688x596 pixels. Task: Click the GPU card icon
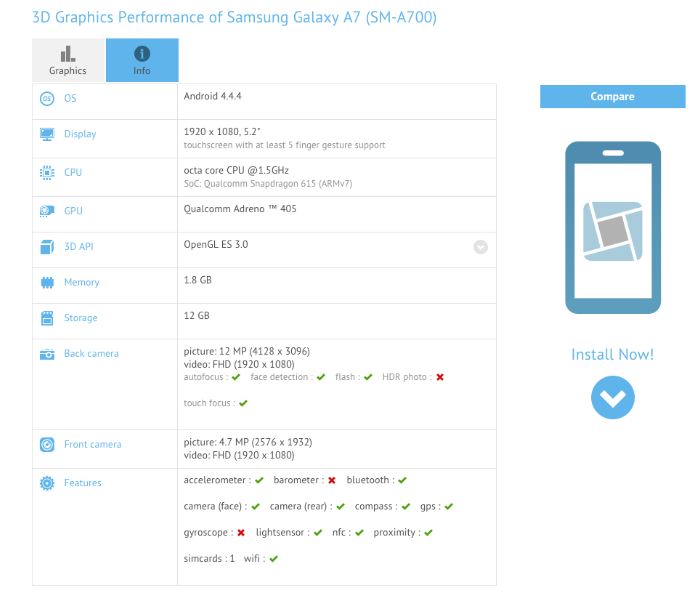[x=46, y=211]
